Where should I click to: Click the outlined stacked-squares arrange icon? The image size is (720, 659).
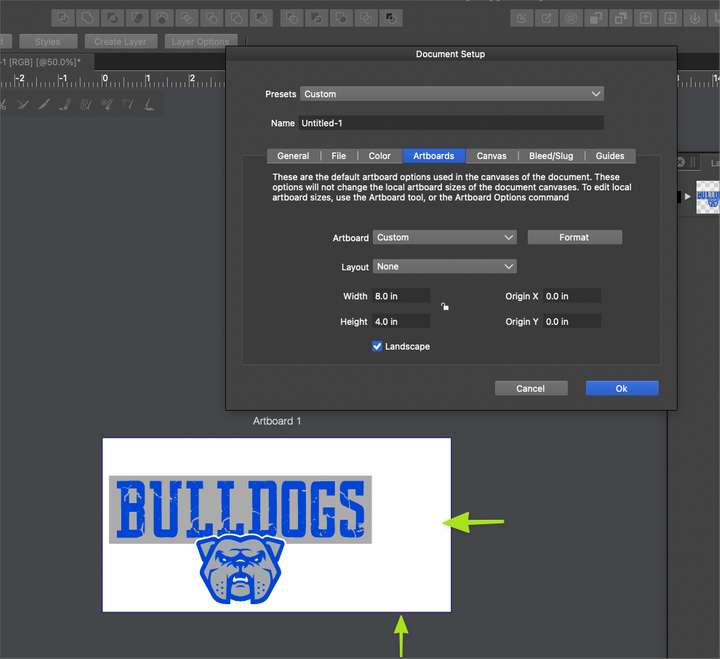[620, 18]
